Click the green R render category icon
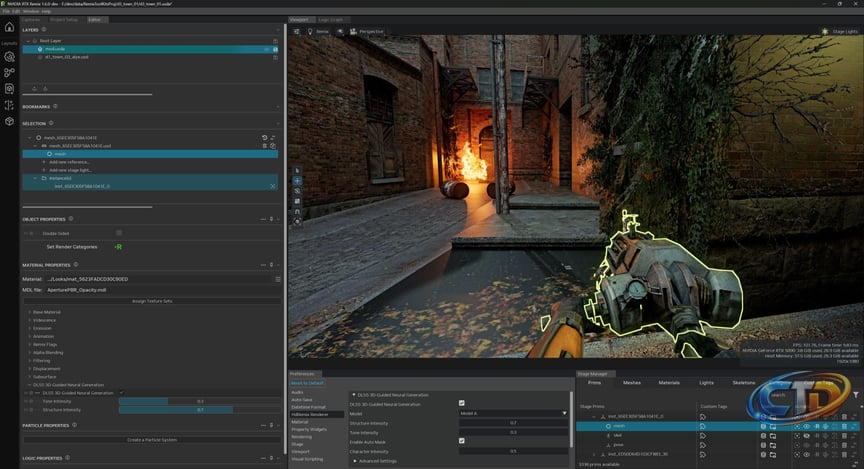This screenshot has width=864, height=469. [x=118, y=247]
